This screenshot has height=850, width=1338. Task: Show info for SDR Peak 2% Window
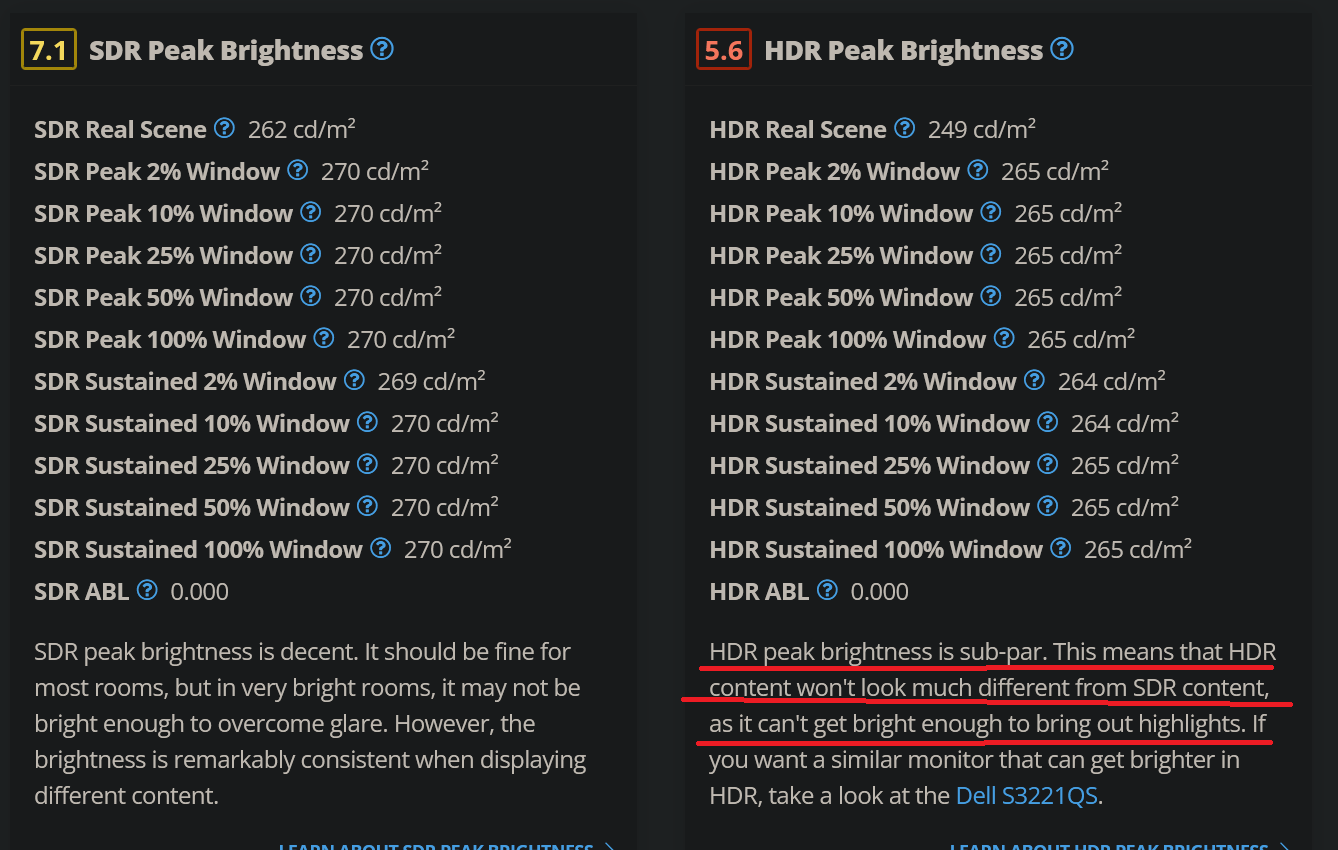[298, 170]
